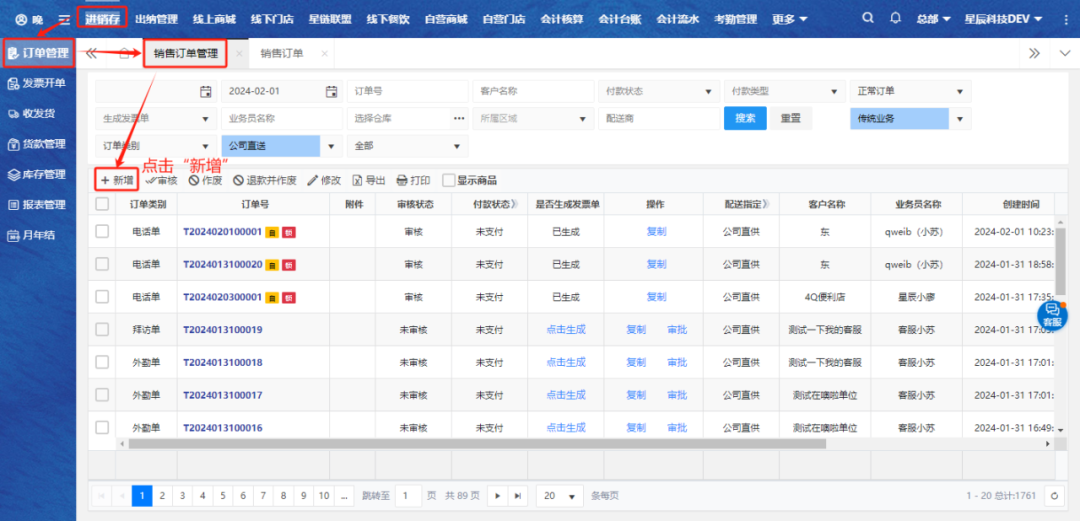The height and width of the screenshot is (521, 1080).
Task: Click the refresh icon beside the record count
Action: [1053, 496]
